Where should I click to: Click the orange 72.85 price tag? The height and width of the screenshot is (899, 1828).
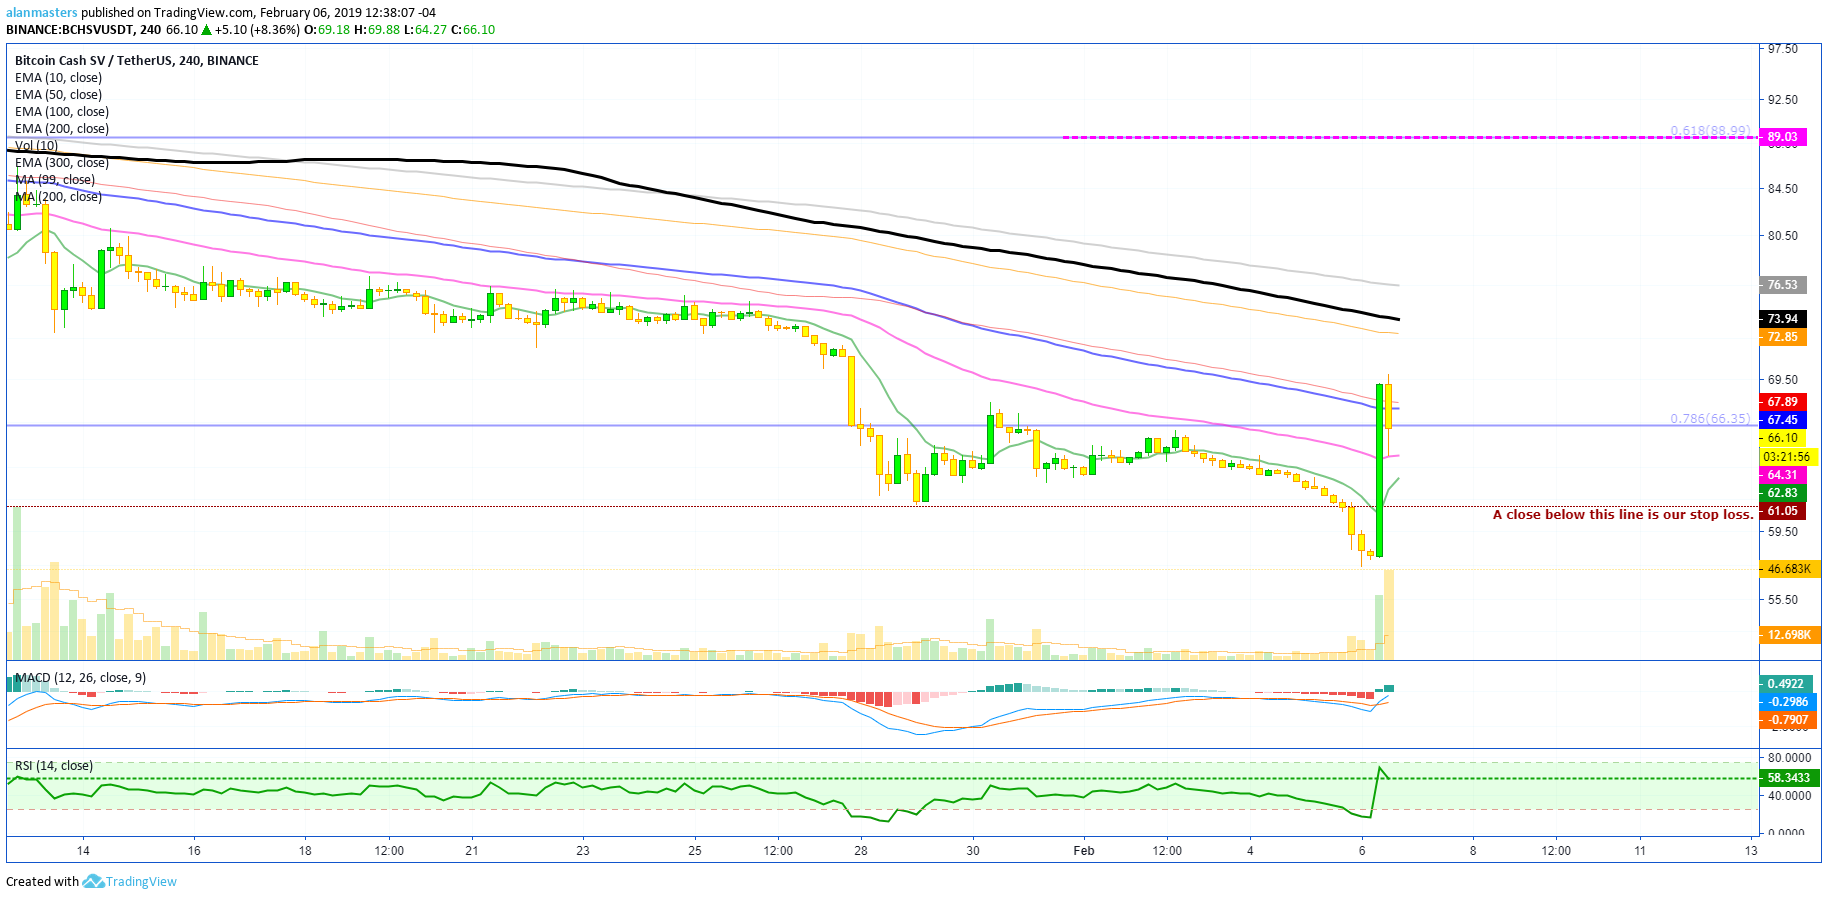pos(1782,337)
